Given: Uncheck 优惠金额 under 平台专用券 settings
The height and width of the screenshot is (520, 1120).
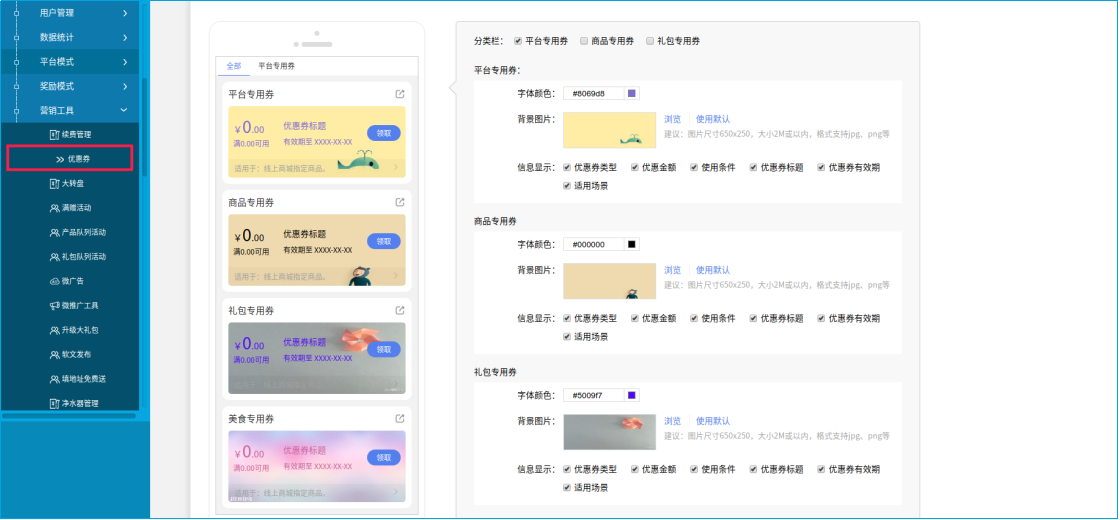Looking at the screenshot, I should 634,167.
